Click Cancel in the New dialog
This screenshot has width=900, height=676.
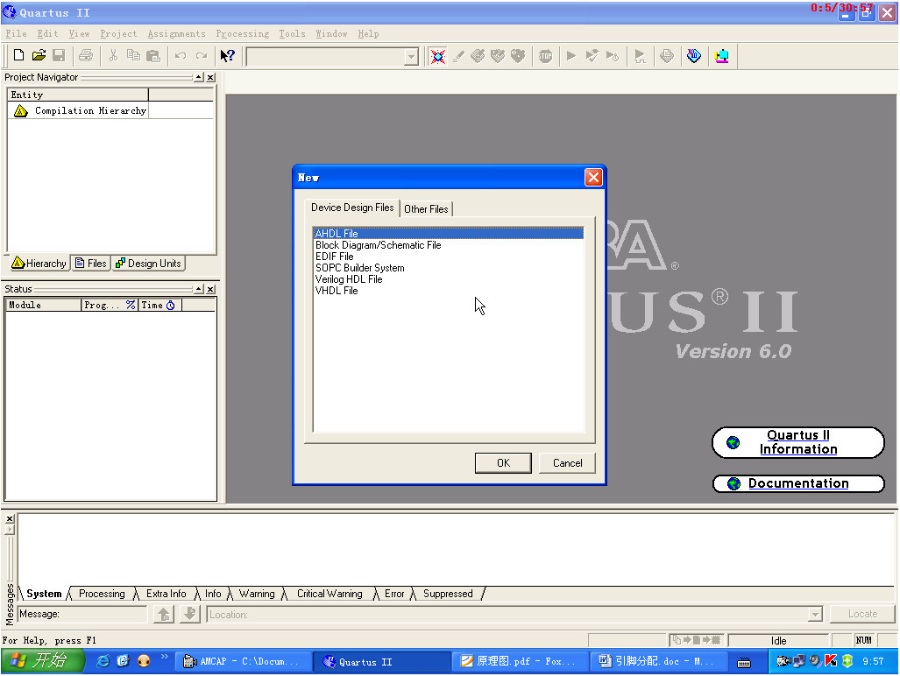coord(567,463)
